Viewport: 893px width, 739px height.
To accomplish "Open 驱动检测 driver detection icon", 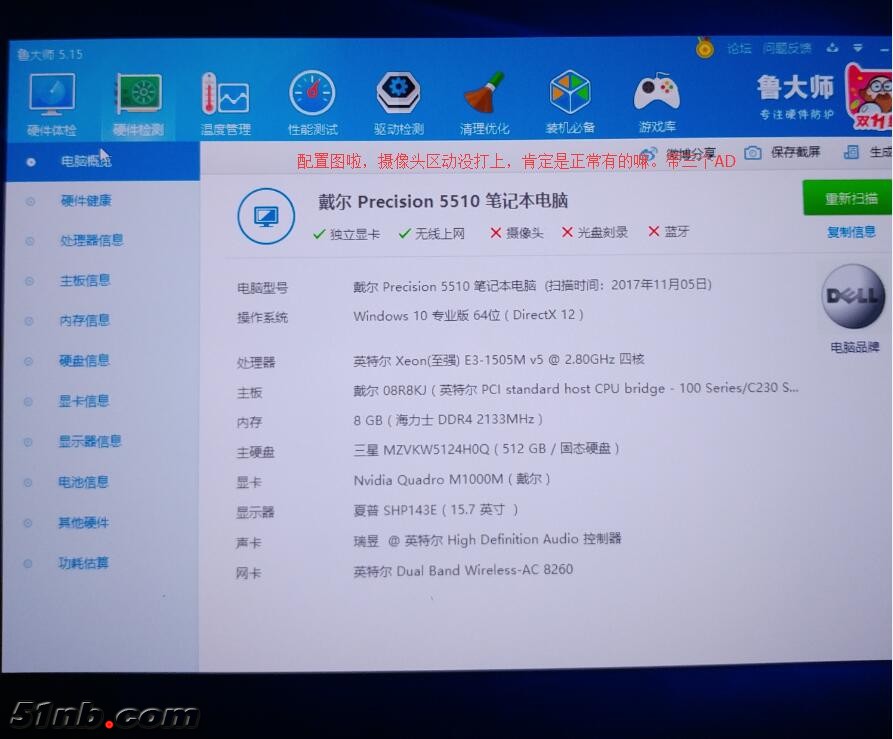I will coord(399,92).
